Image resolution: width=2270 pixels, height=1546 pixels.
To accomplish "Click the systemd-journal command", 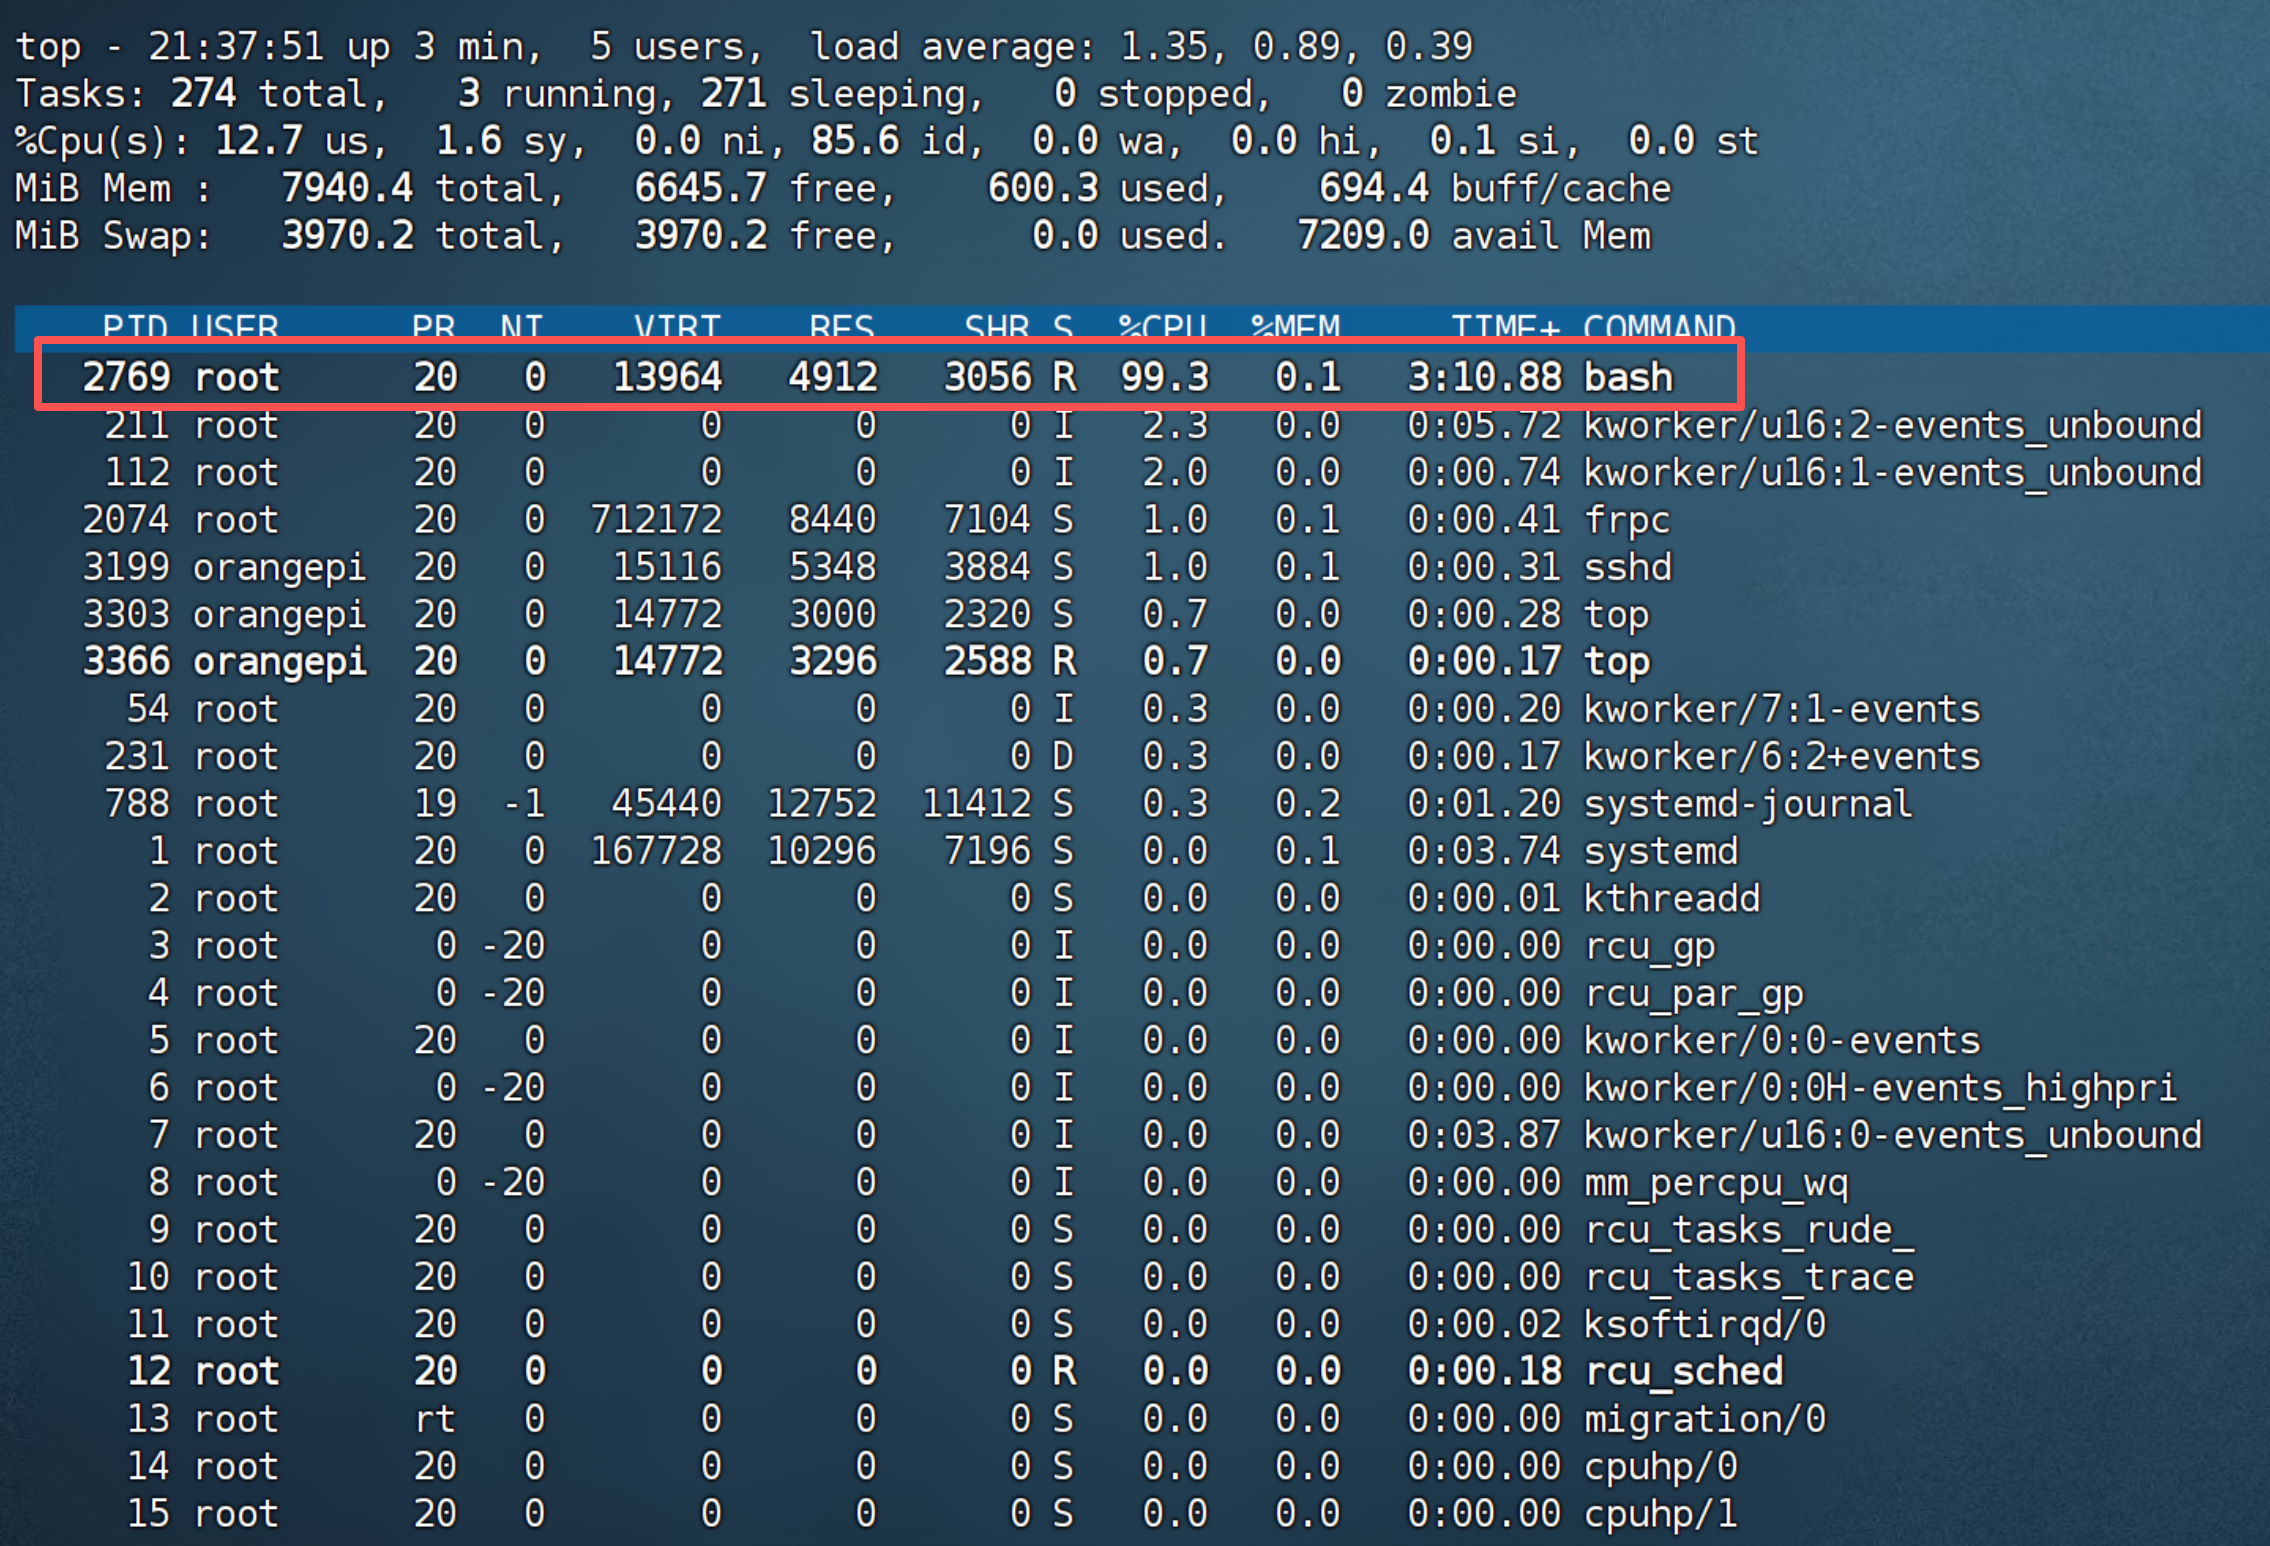I will (1748, 803).
